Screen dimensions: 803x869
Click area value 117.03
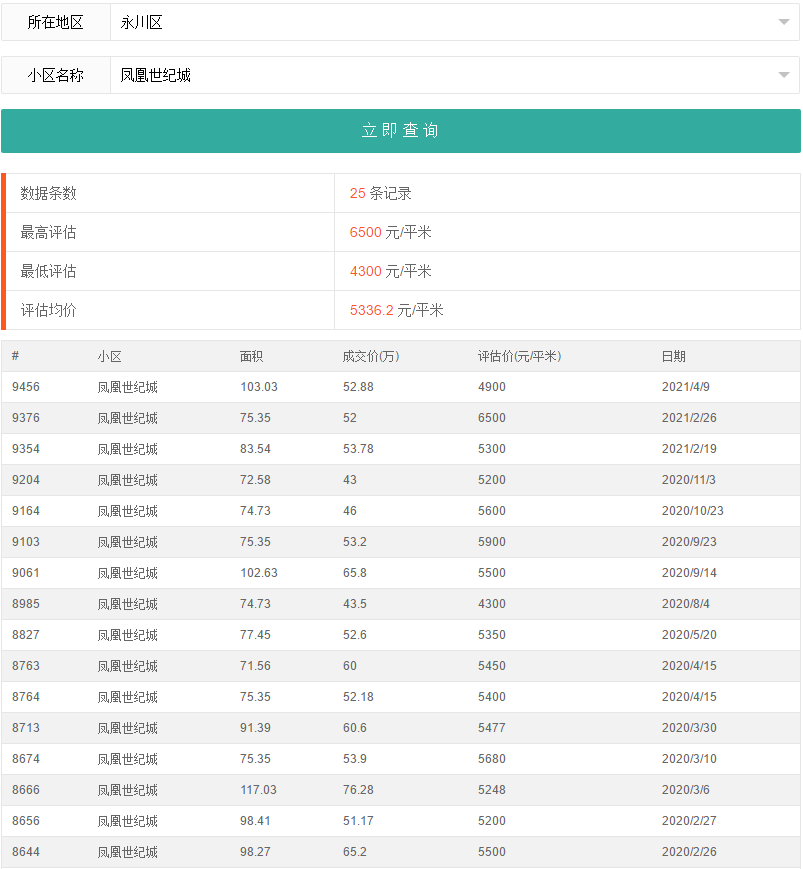coord(258,790)
